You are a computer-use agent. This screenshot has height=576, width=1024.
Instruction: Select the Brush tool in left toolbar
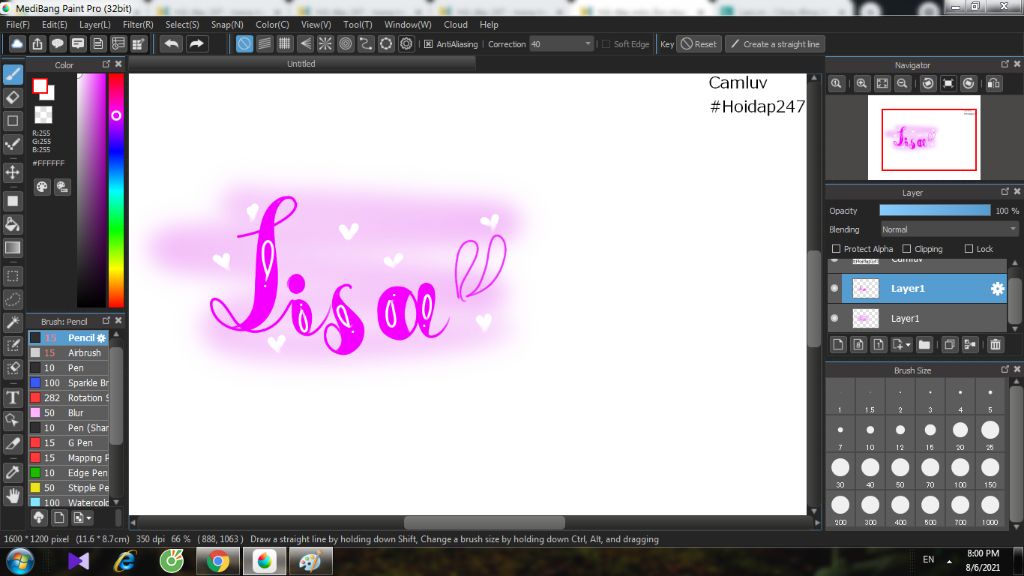click(12, 74)
